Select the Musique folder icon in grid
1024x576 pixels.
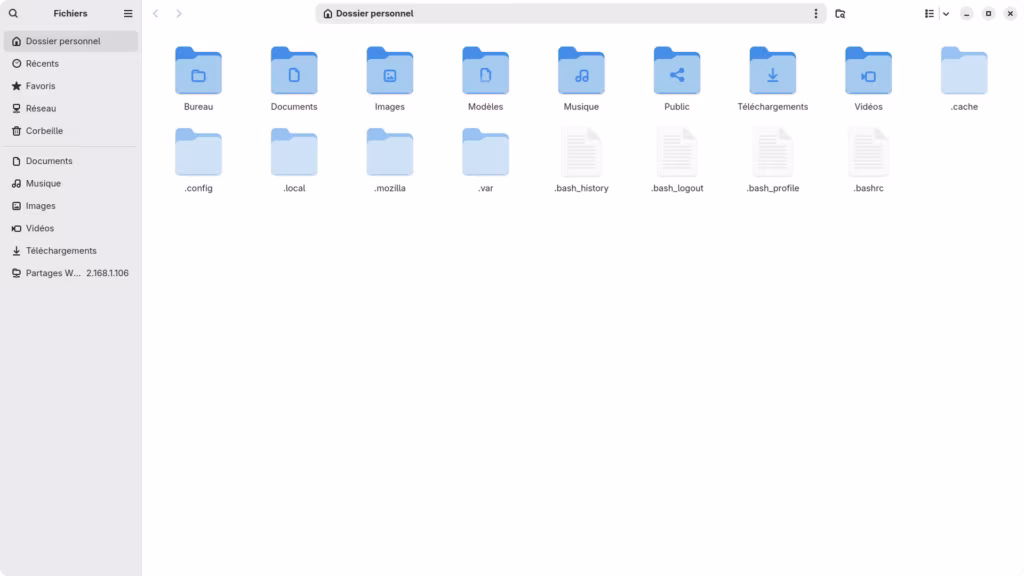581,71
